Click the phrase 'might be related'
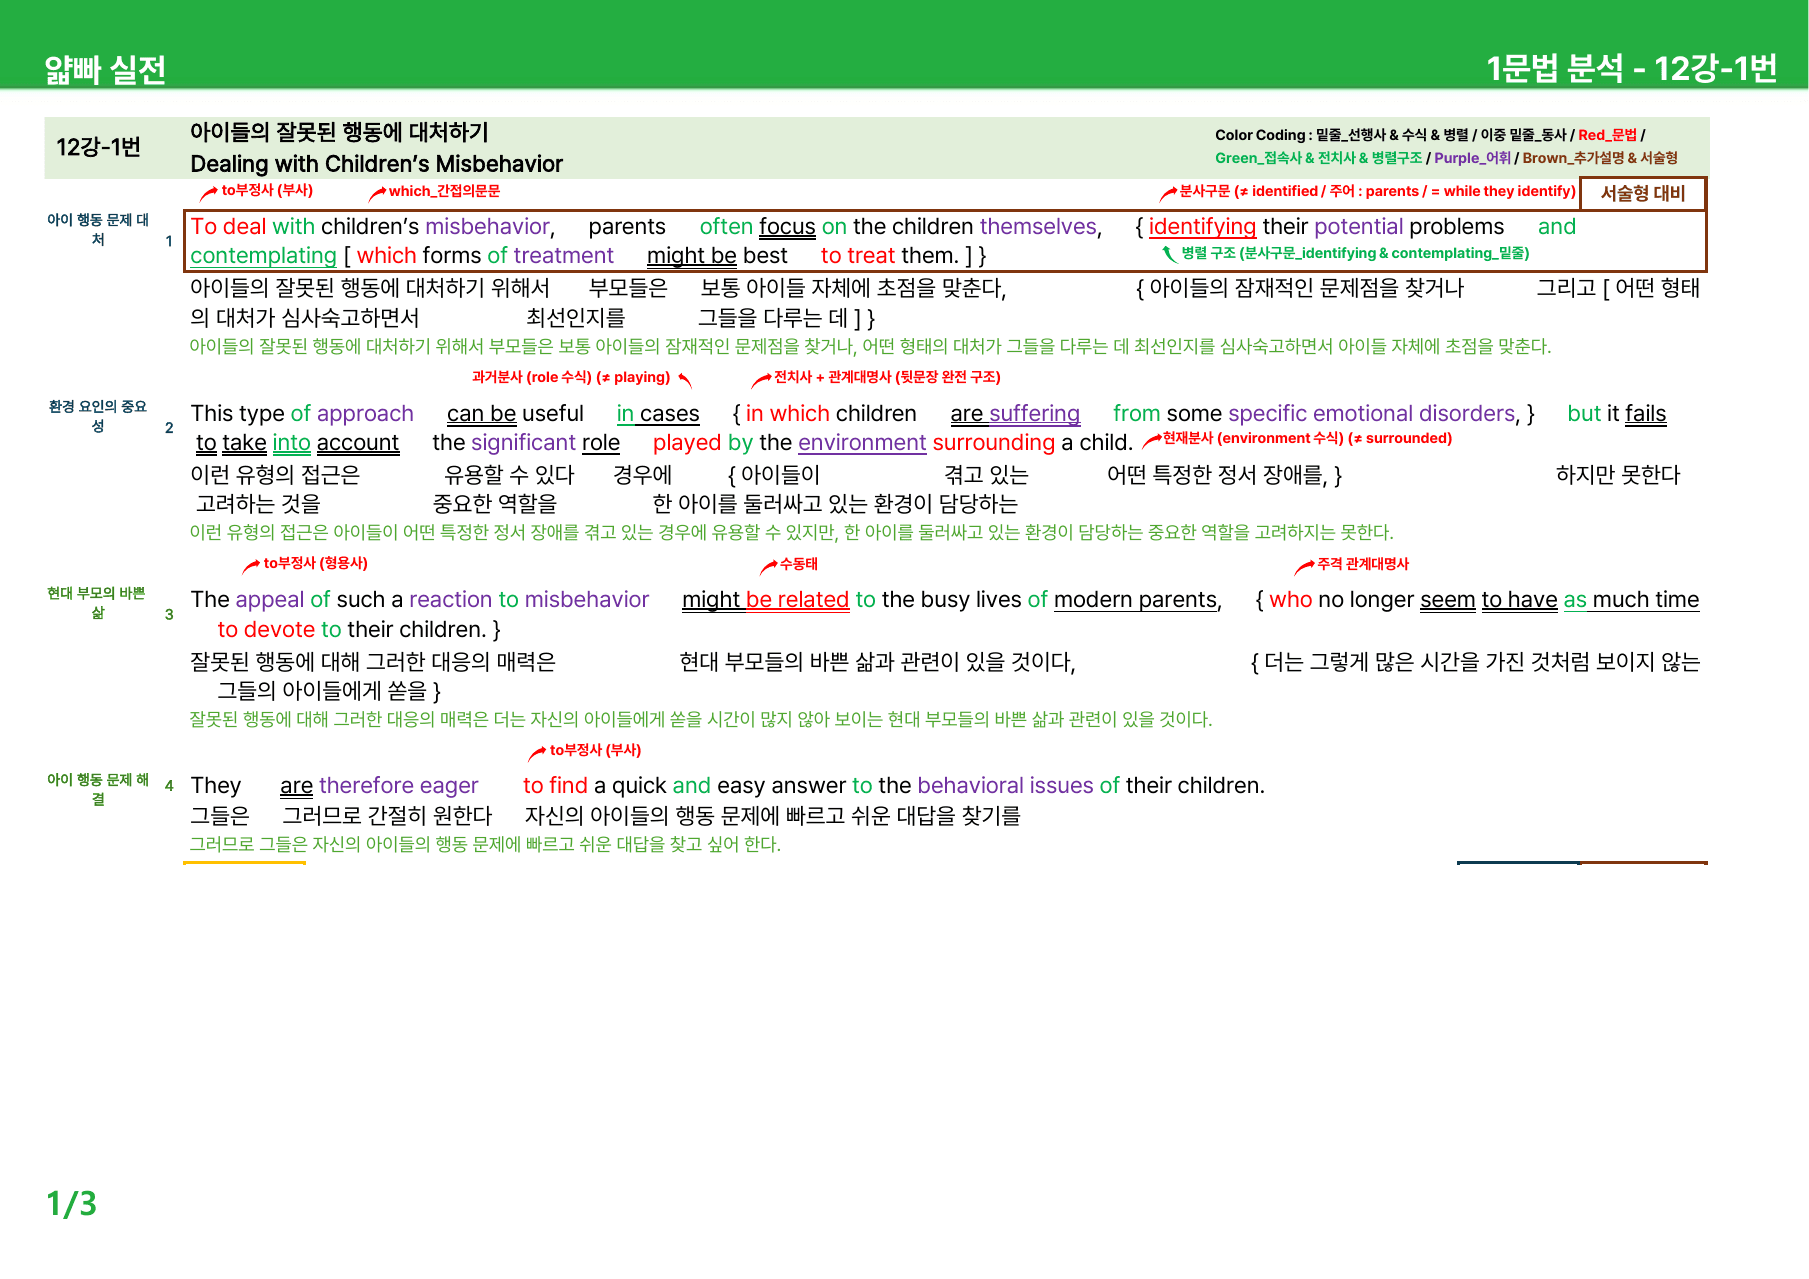Viewport: 1809px width, 1279px height. coord(765,600)
